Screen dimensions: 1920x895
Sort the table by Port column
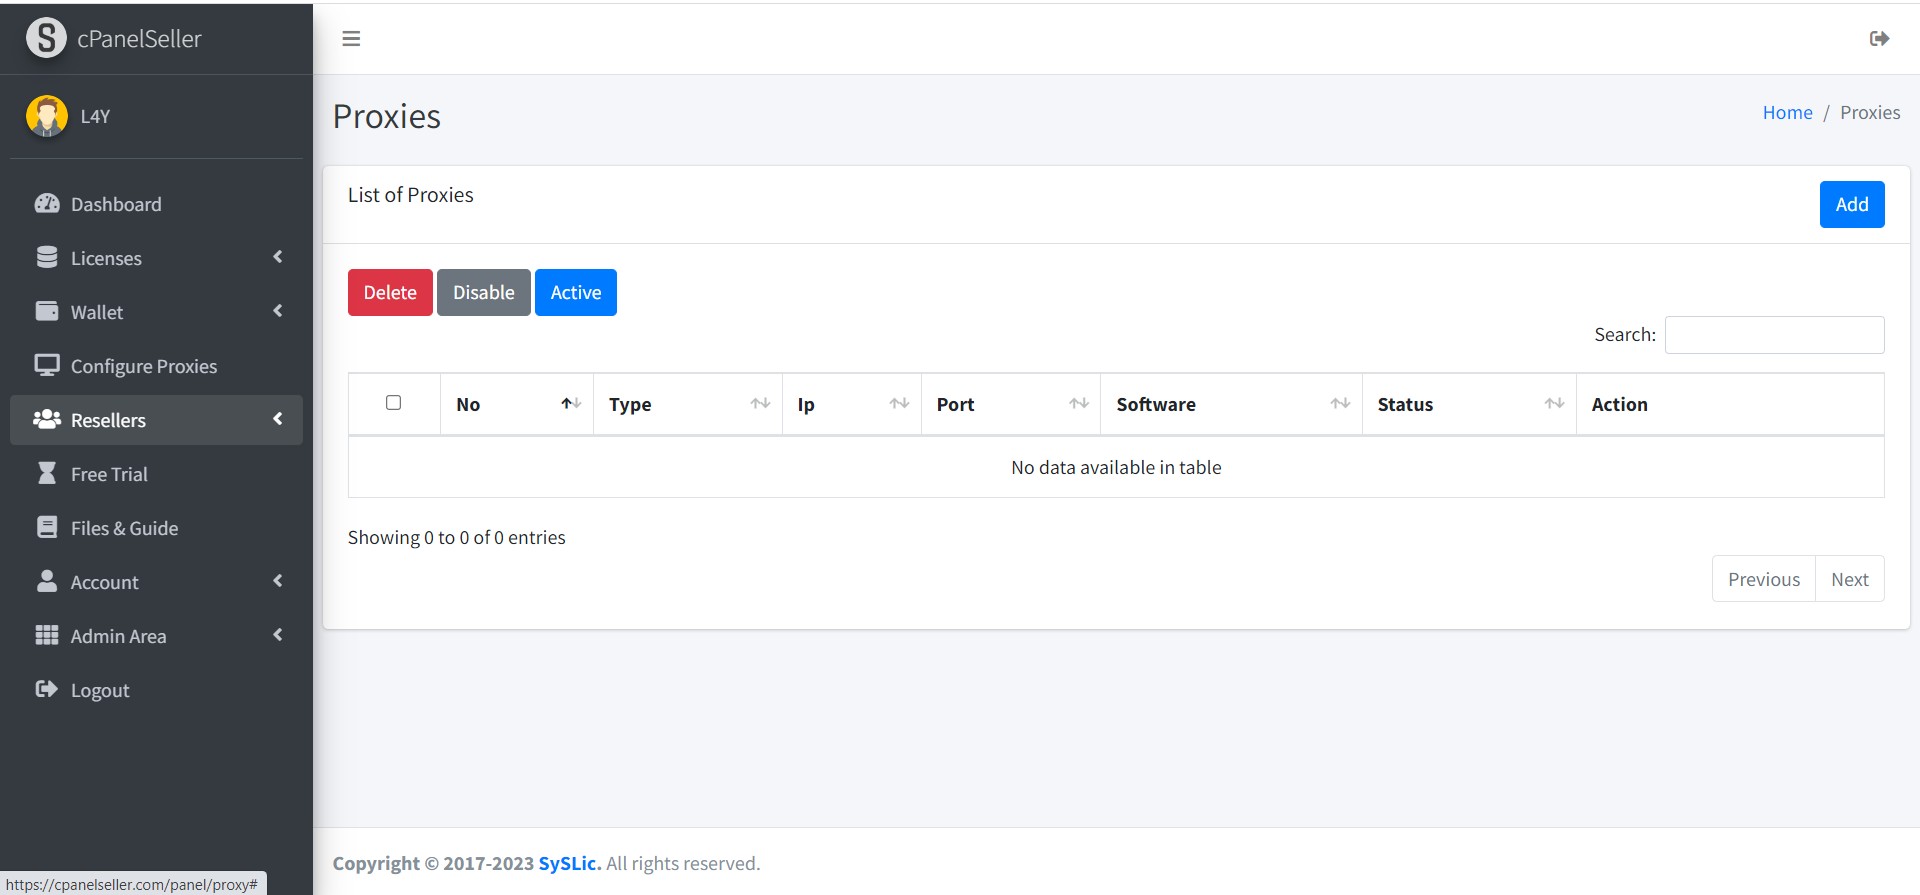tap(1010, 404)
